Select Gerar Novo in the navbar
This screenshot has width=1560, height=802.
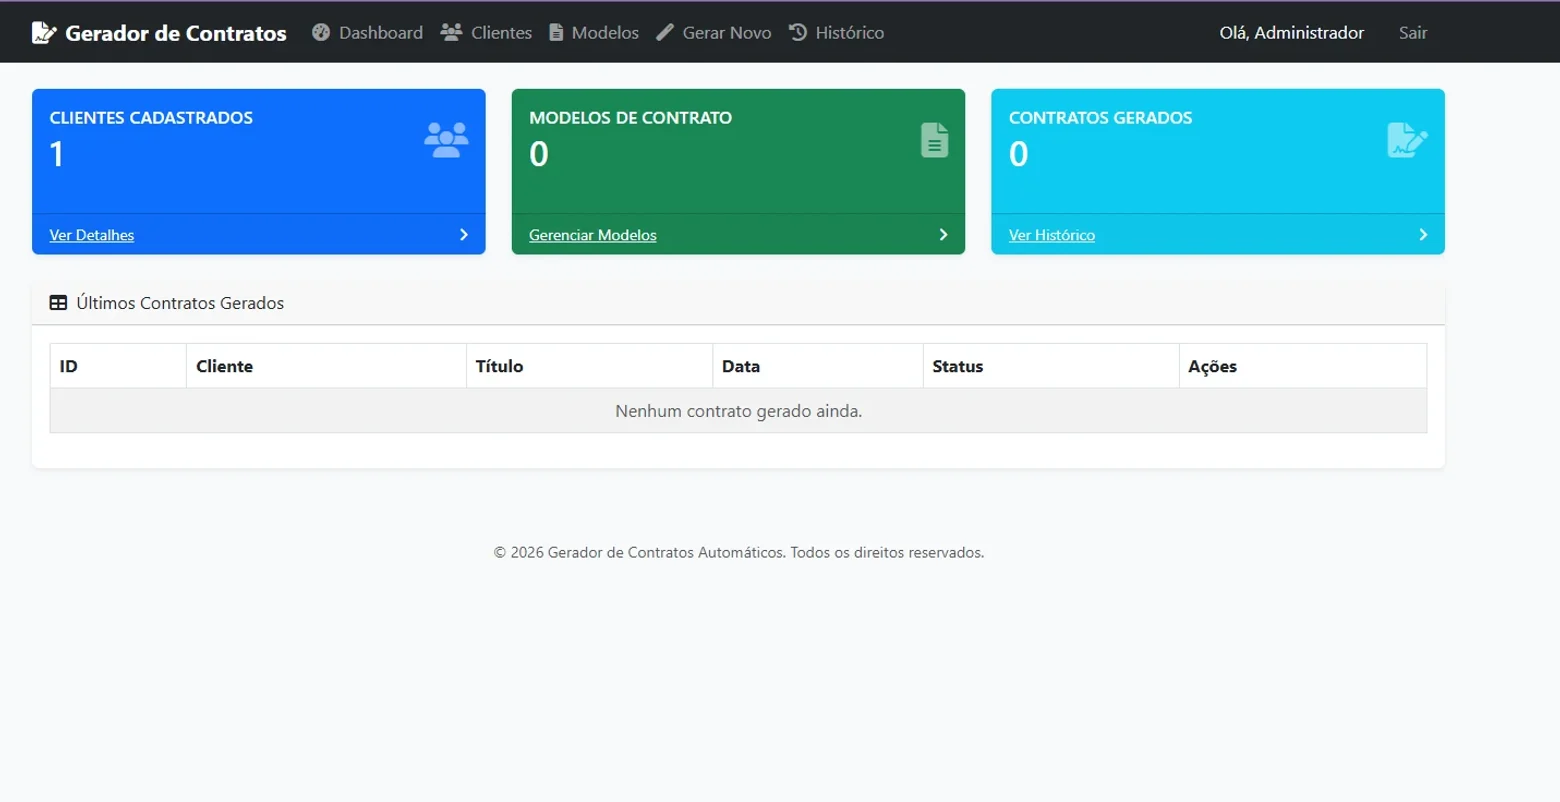point(727,33)
